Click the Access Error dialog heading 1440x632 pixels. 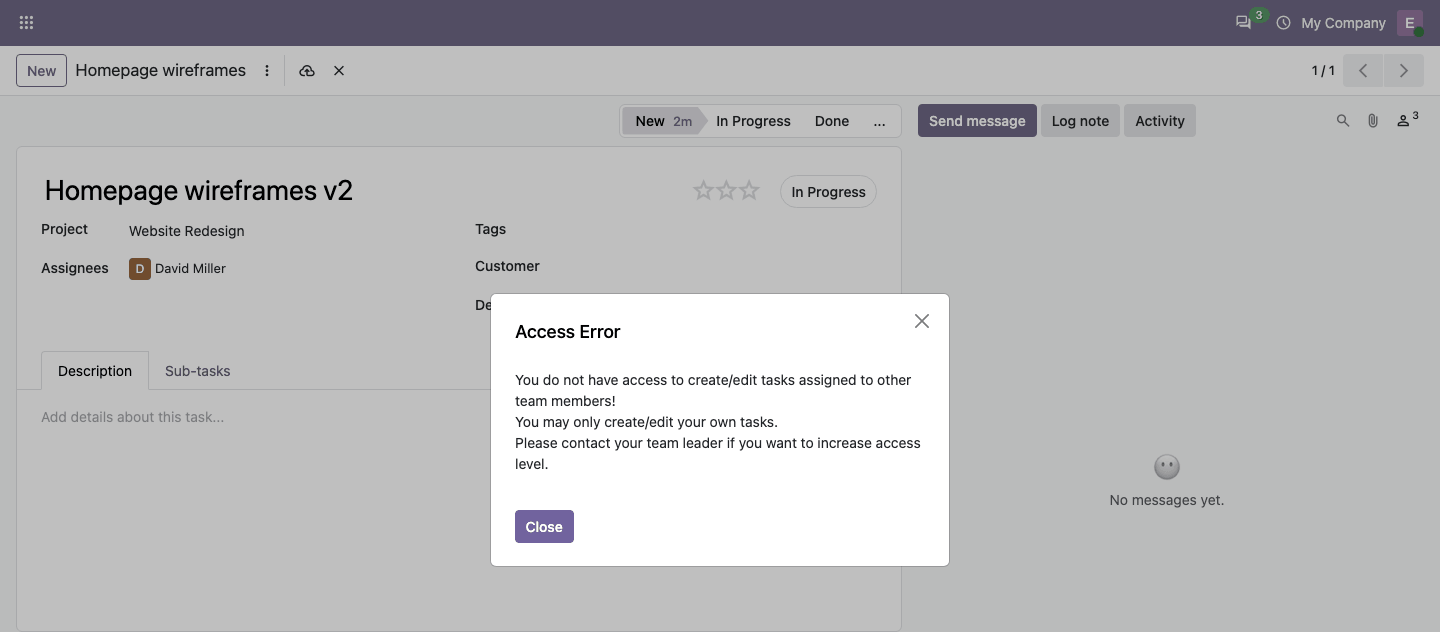tap(568, 332)
